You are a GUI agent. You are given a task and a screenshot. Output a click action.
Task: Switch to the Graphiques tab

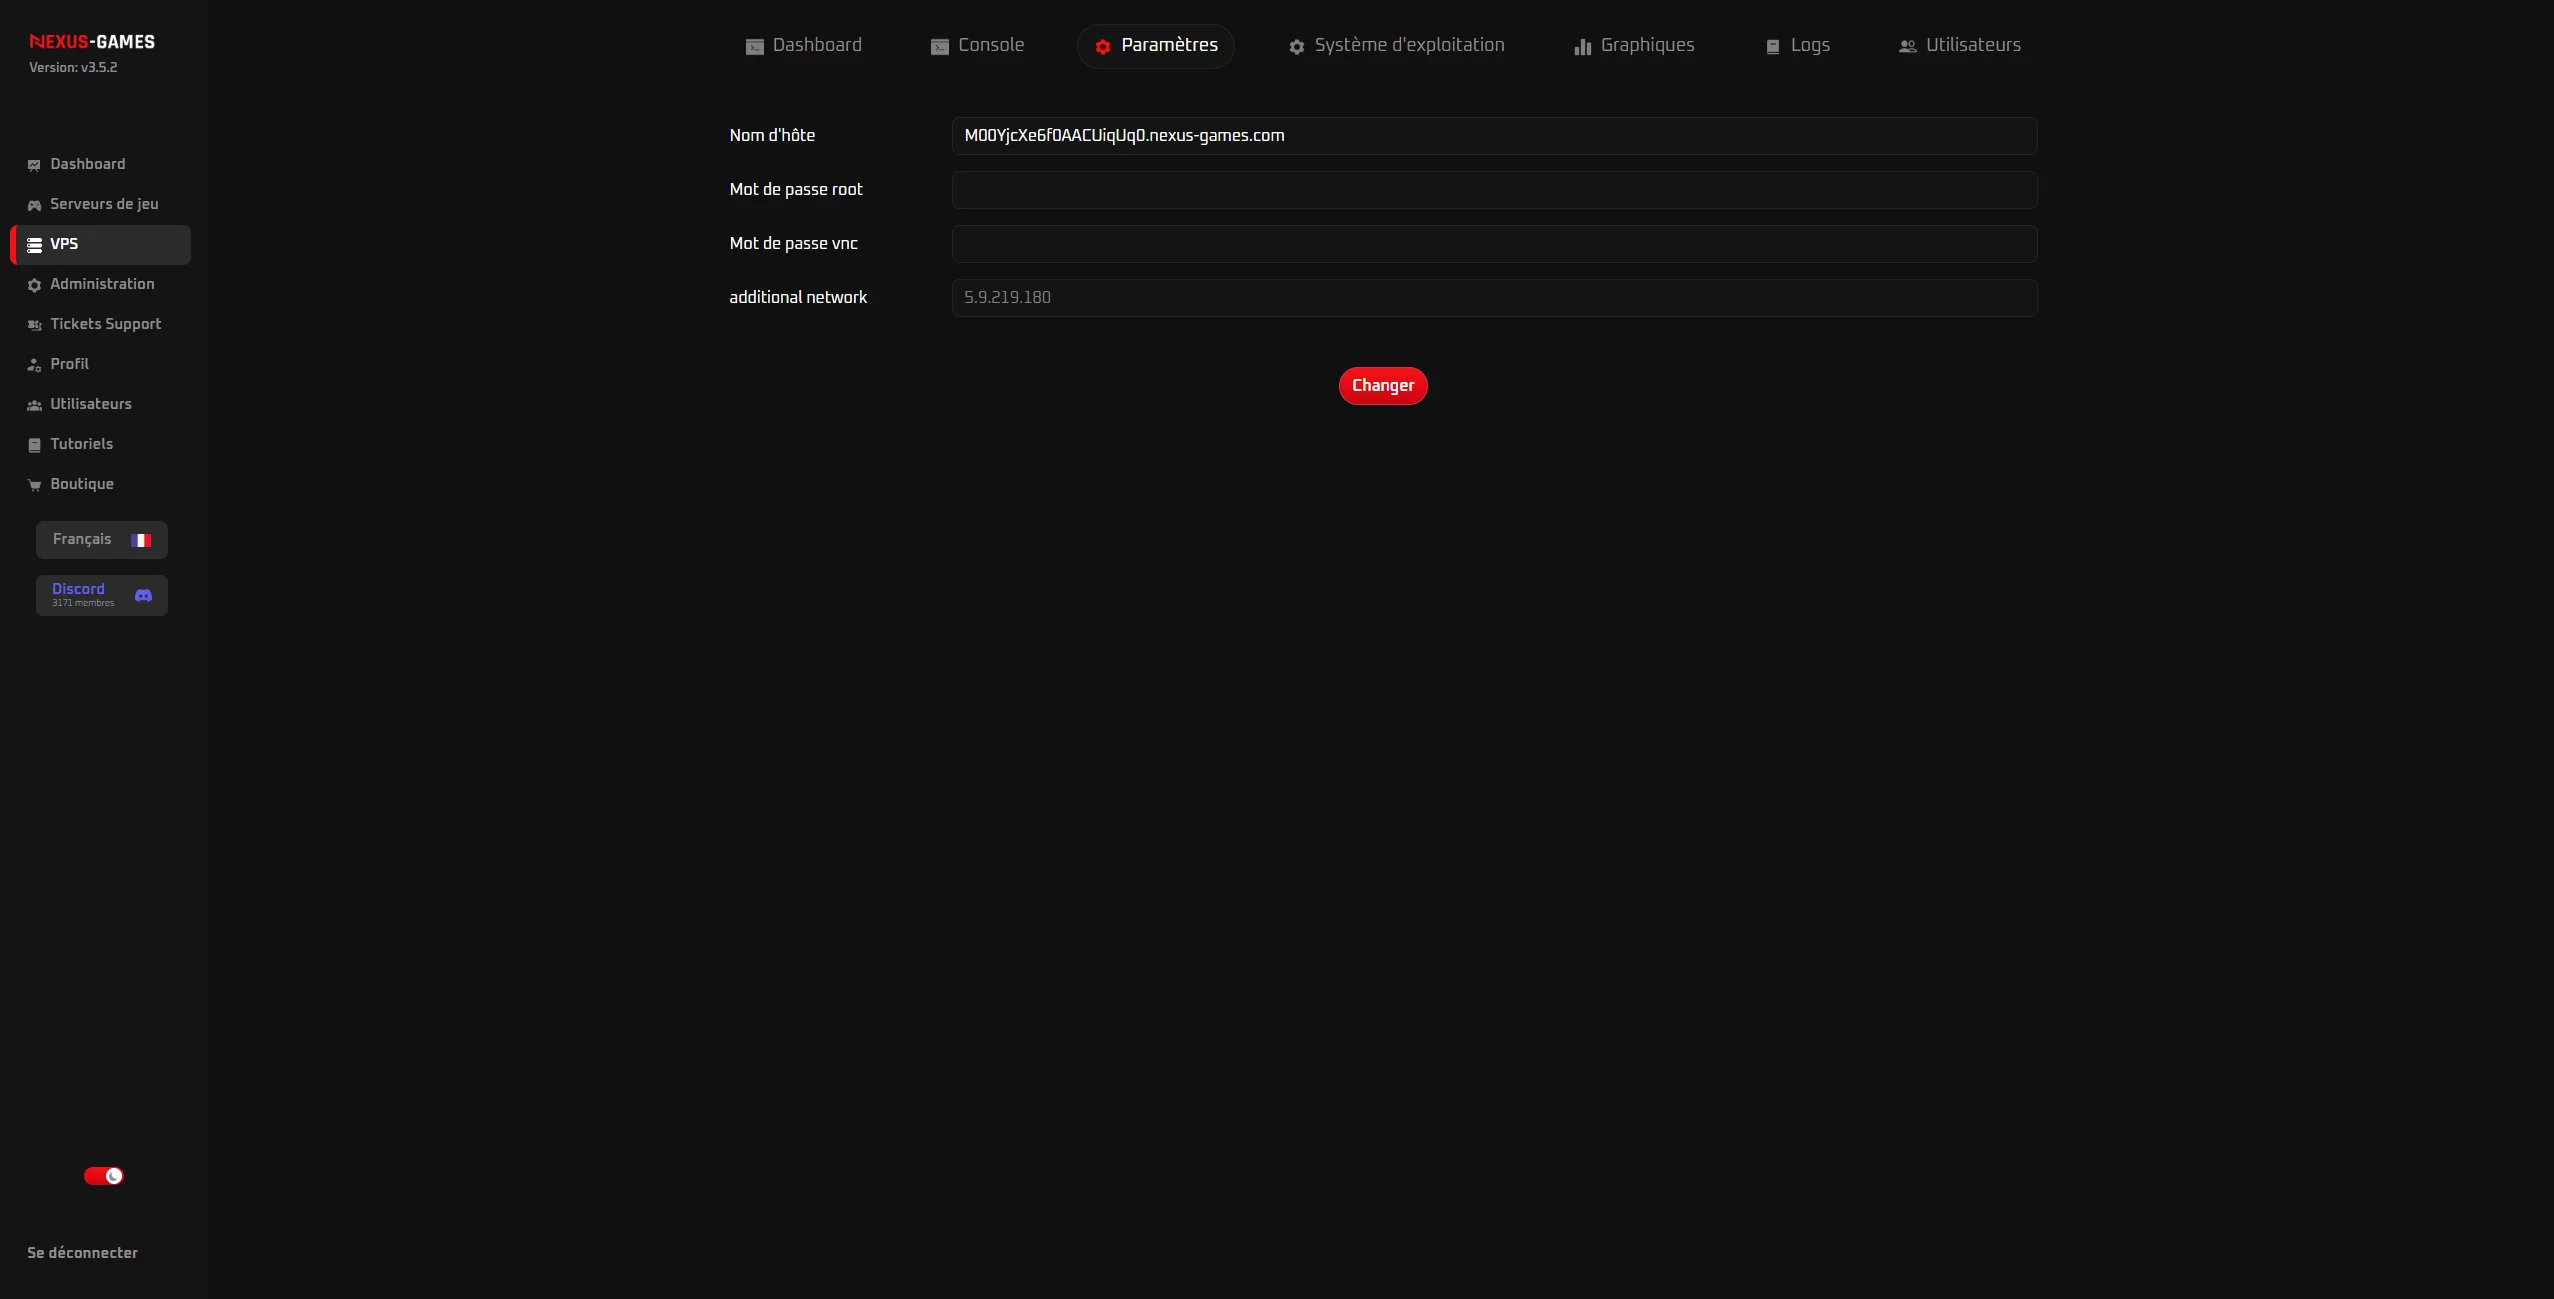pos(1633,45)
